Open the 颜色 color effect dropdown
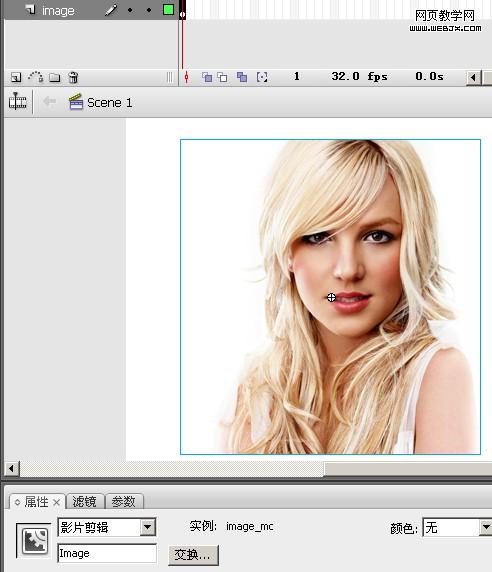The height and width of the screenshot is (572, 492). (x=457, y=527)
